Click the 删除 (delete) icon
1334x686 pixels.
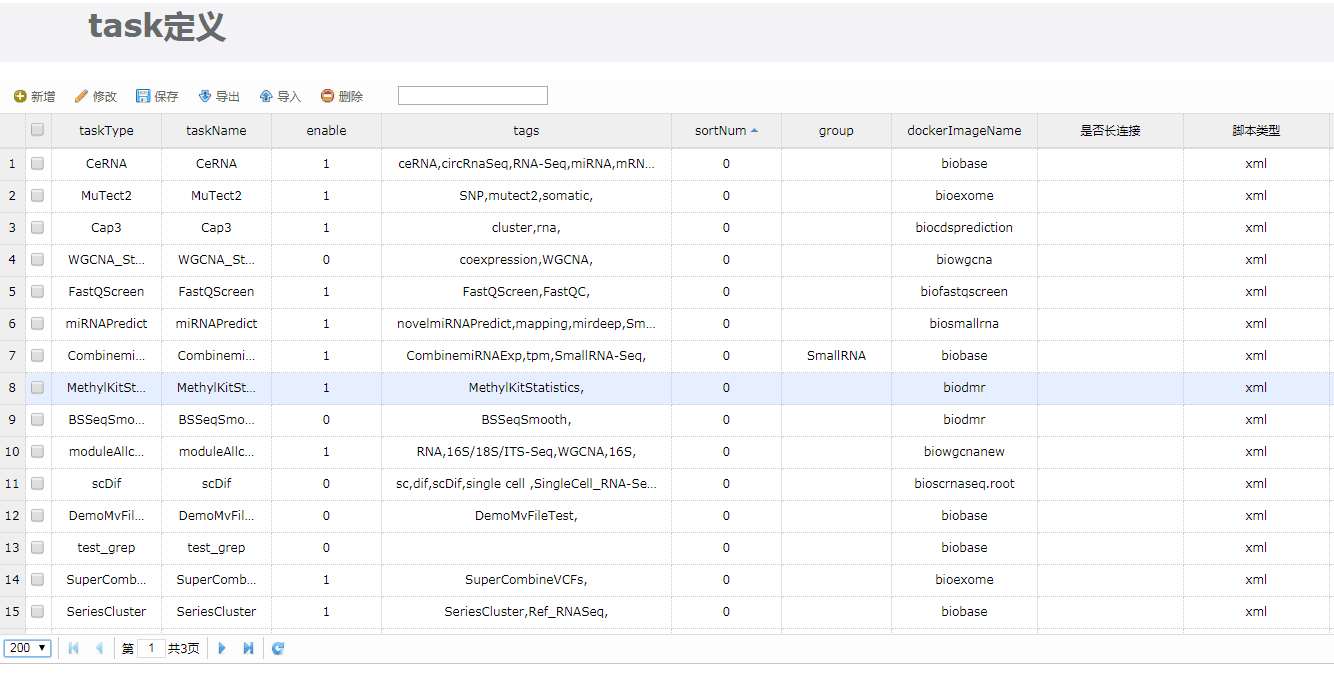327,96
